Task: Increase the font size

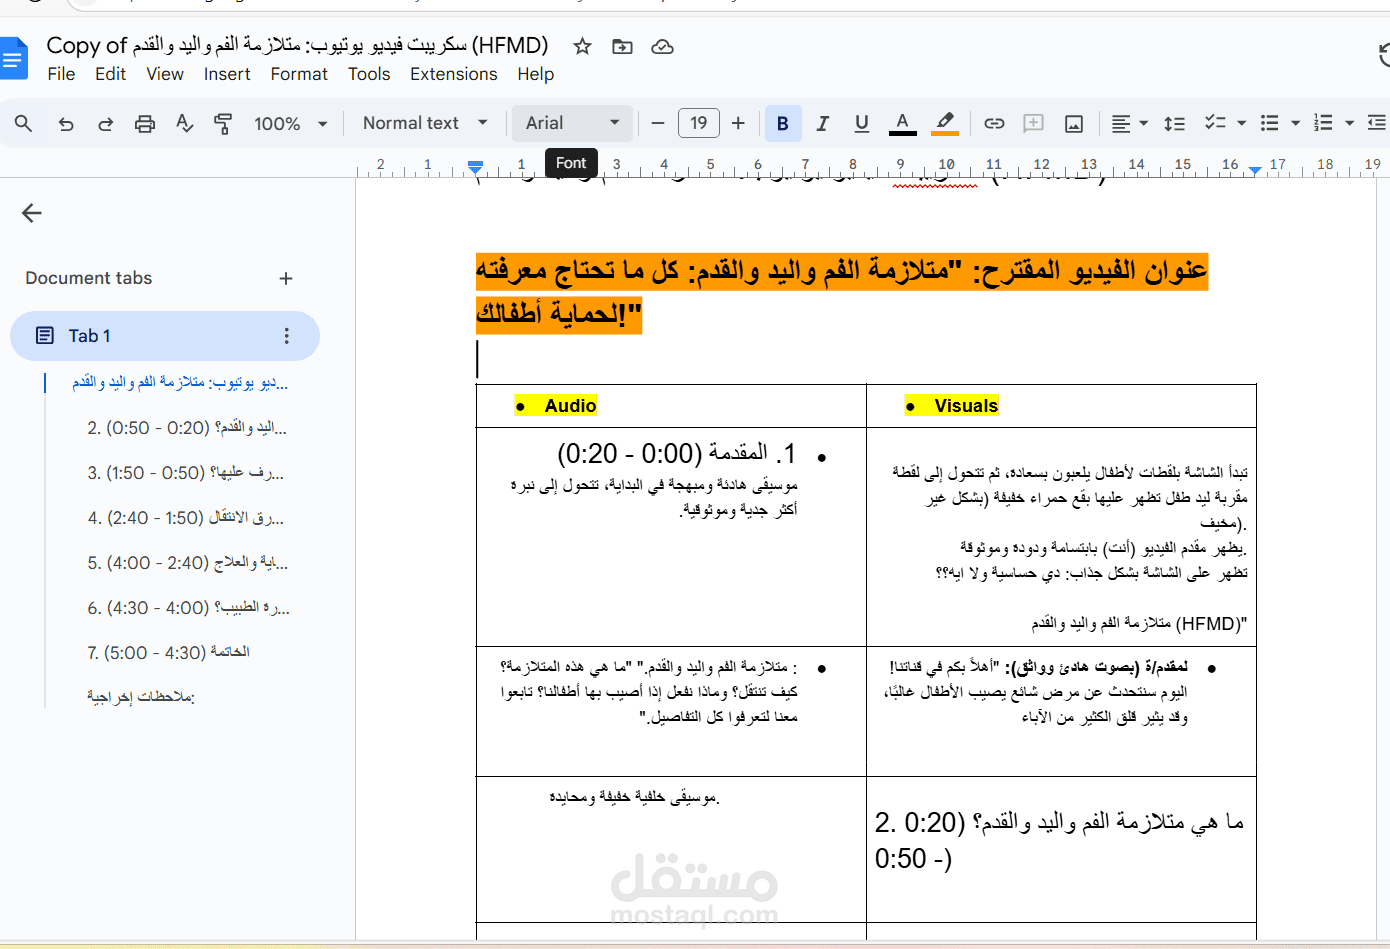Action: 738,123
